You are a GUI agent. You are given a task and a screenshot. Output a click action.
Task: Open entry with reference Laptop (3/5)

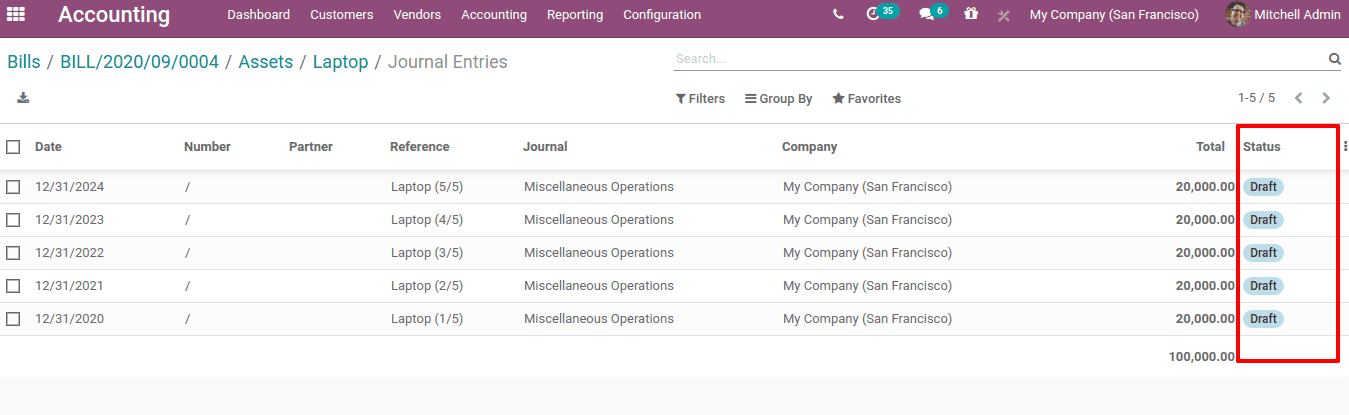point(427,253)
